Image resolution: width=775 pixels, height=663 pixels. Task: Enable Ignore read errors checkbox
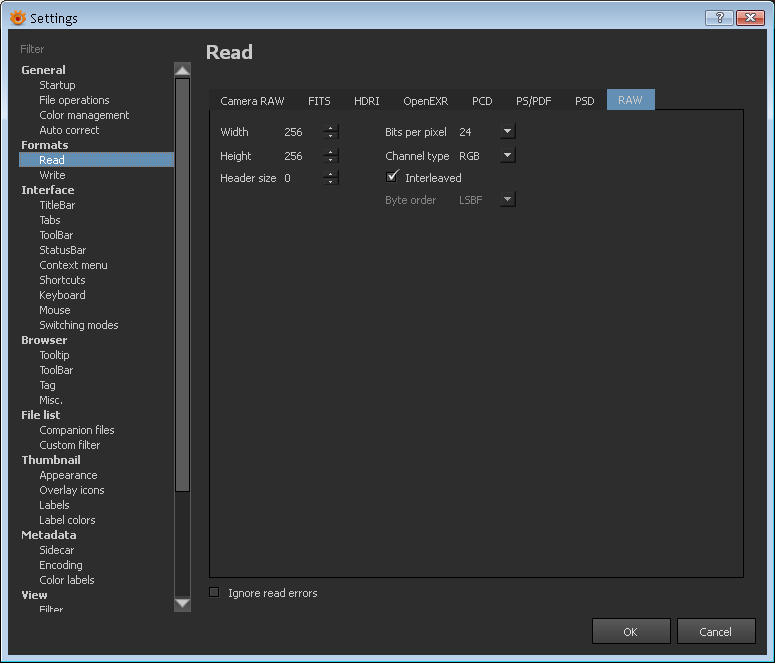point(214,592)
